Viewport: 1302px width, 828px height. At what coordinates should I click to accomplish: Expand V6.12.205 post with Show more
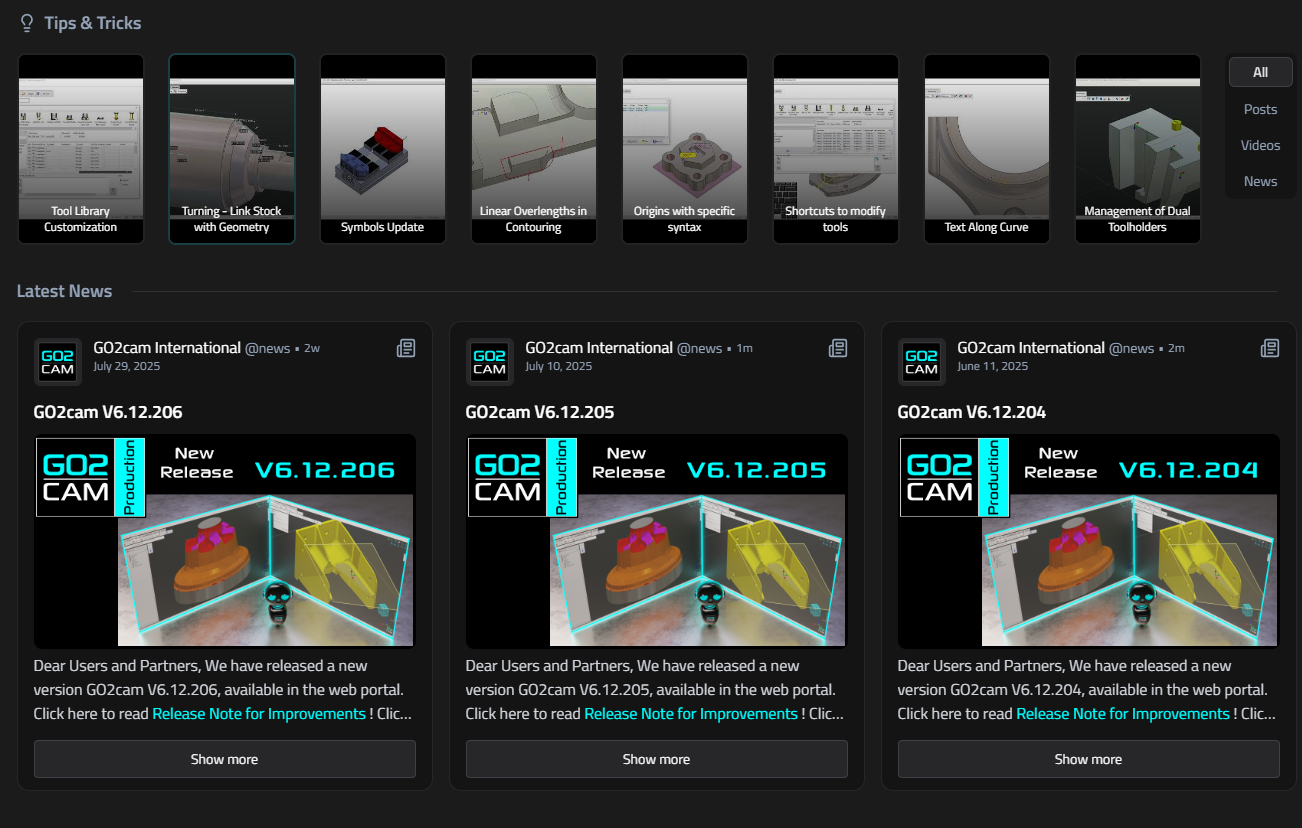coord(657,759)
